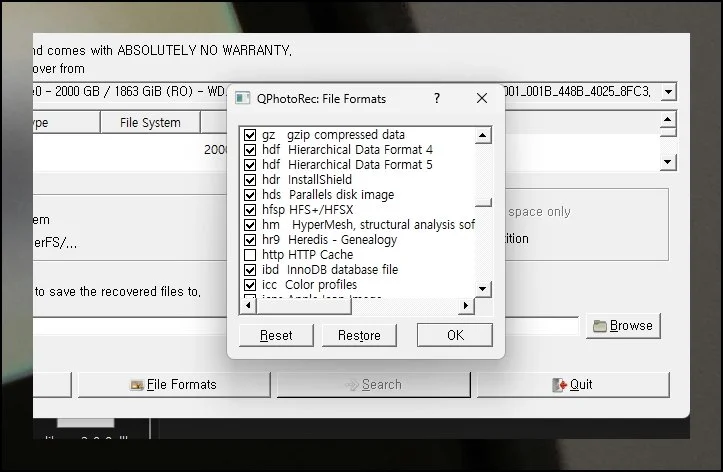
Task: Uncheck hdf Hierarchical Data Format 5
Action: tap(250, 165)
